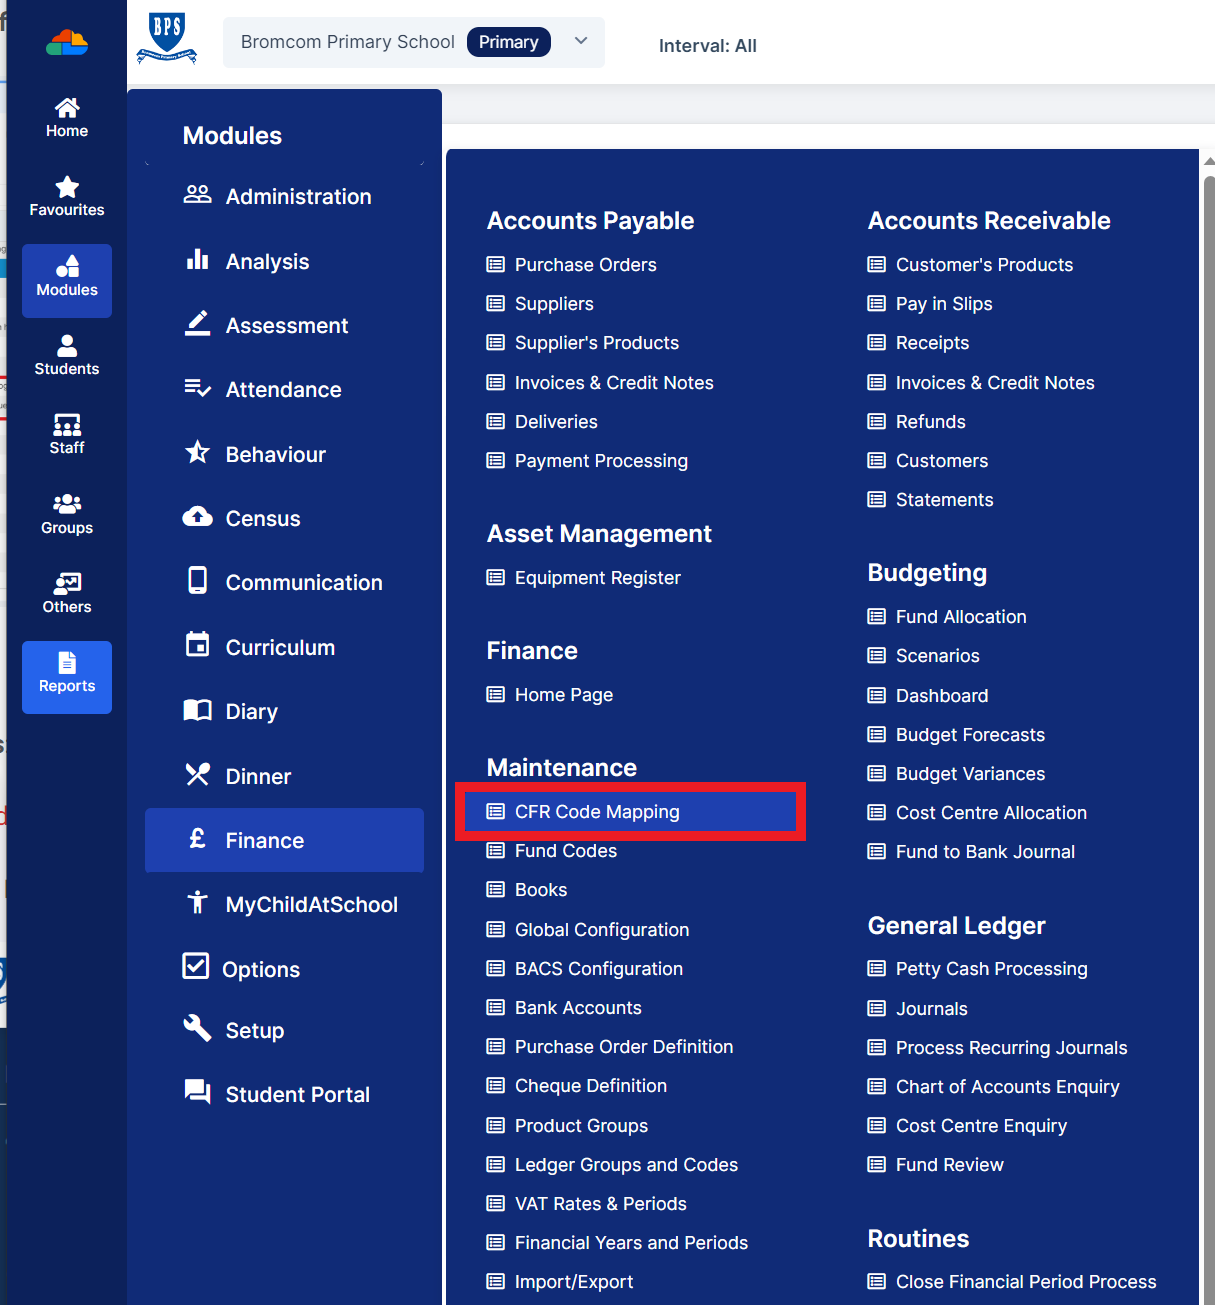Screen dimensions: 1215x1305
Task: Select Purchase Orders under Accounts Payable
Action: click(585, 264)
